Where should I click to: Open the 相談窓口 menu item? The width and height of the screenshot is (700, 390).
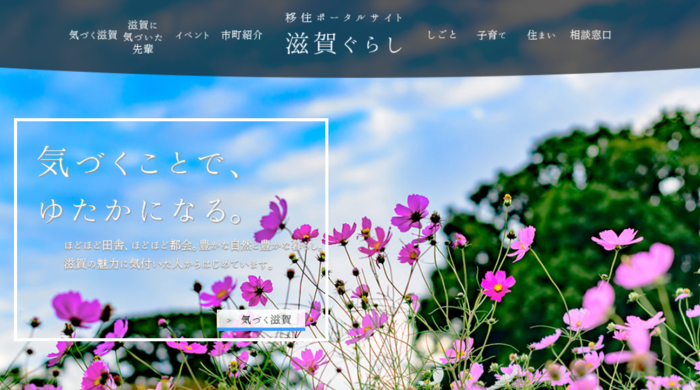(591, 35)
